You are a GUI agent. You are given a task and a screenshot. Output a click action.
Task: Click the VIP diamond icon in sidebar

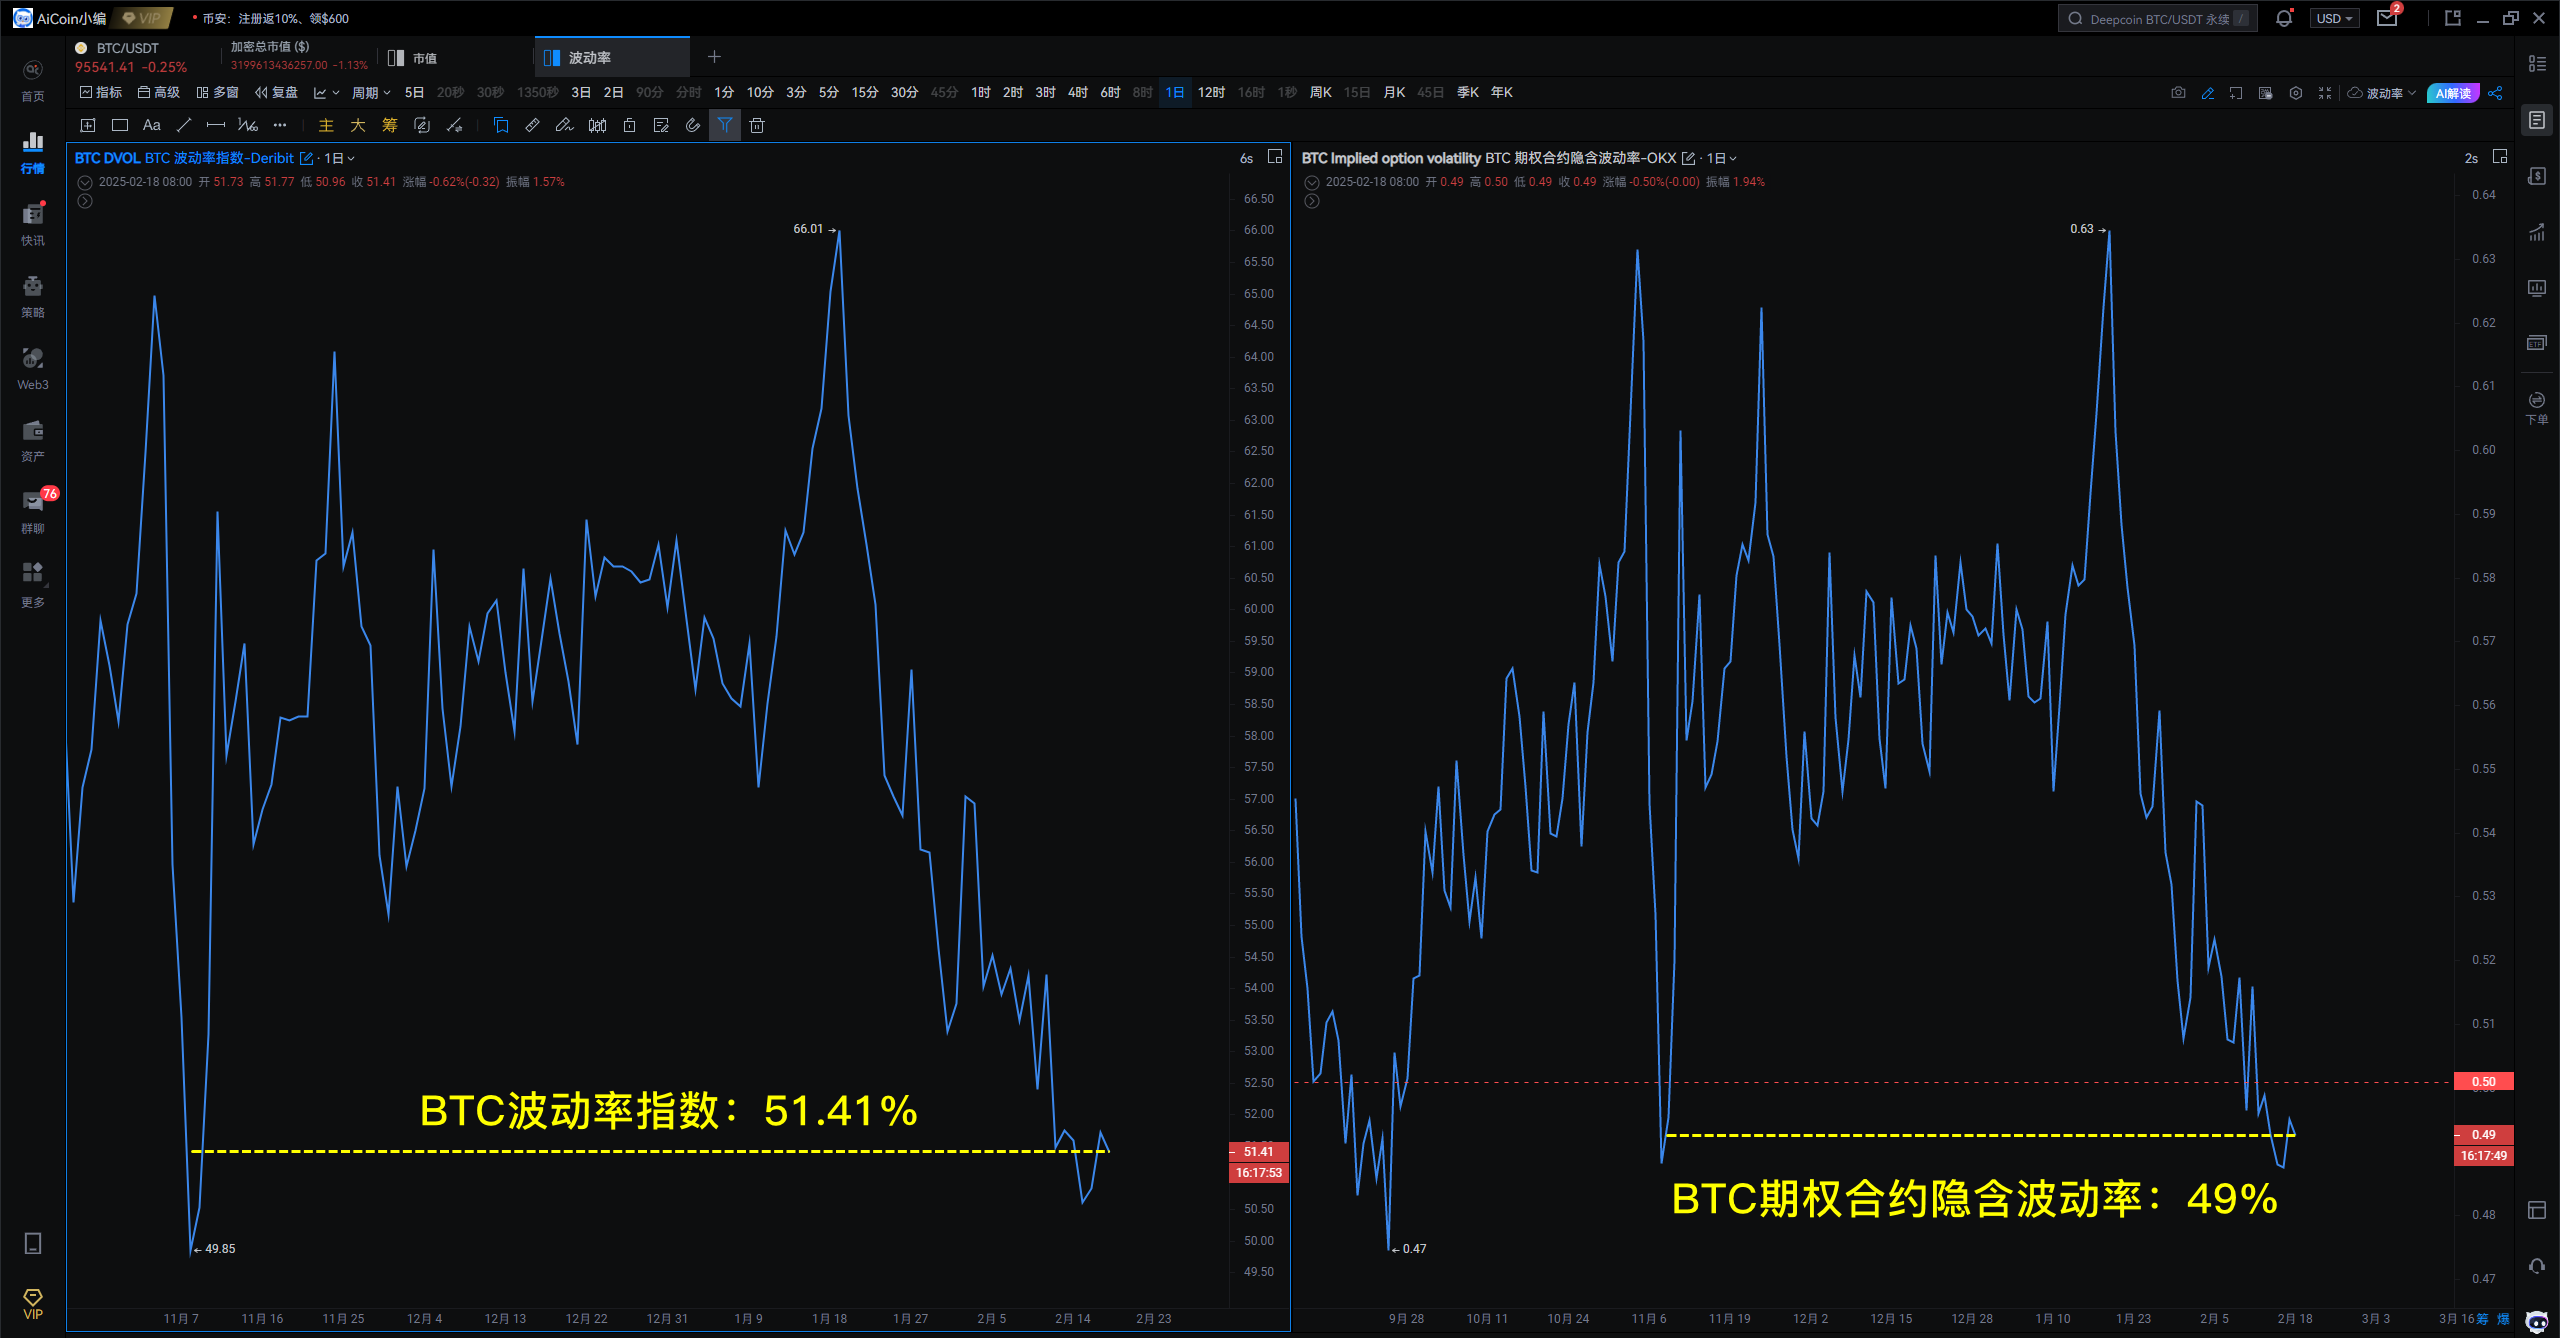pos(33,1304)
